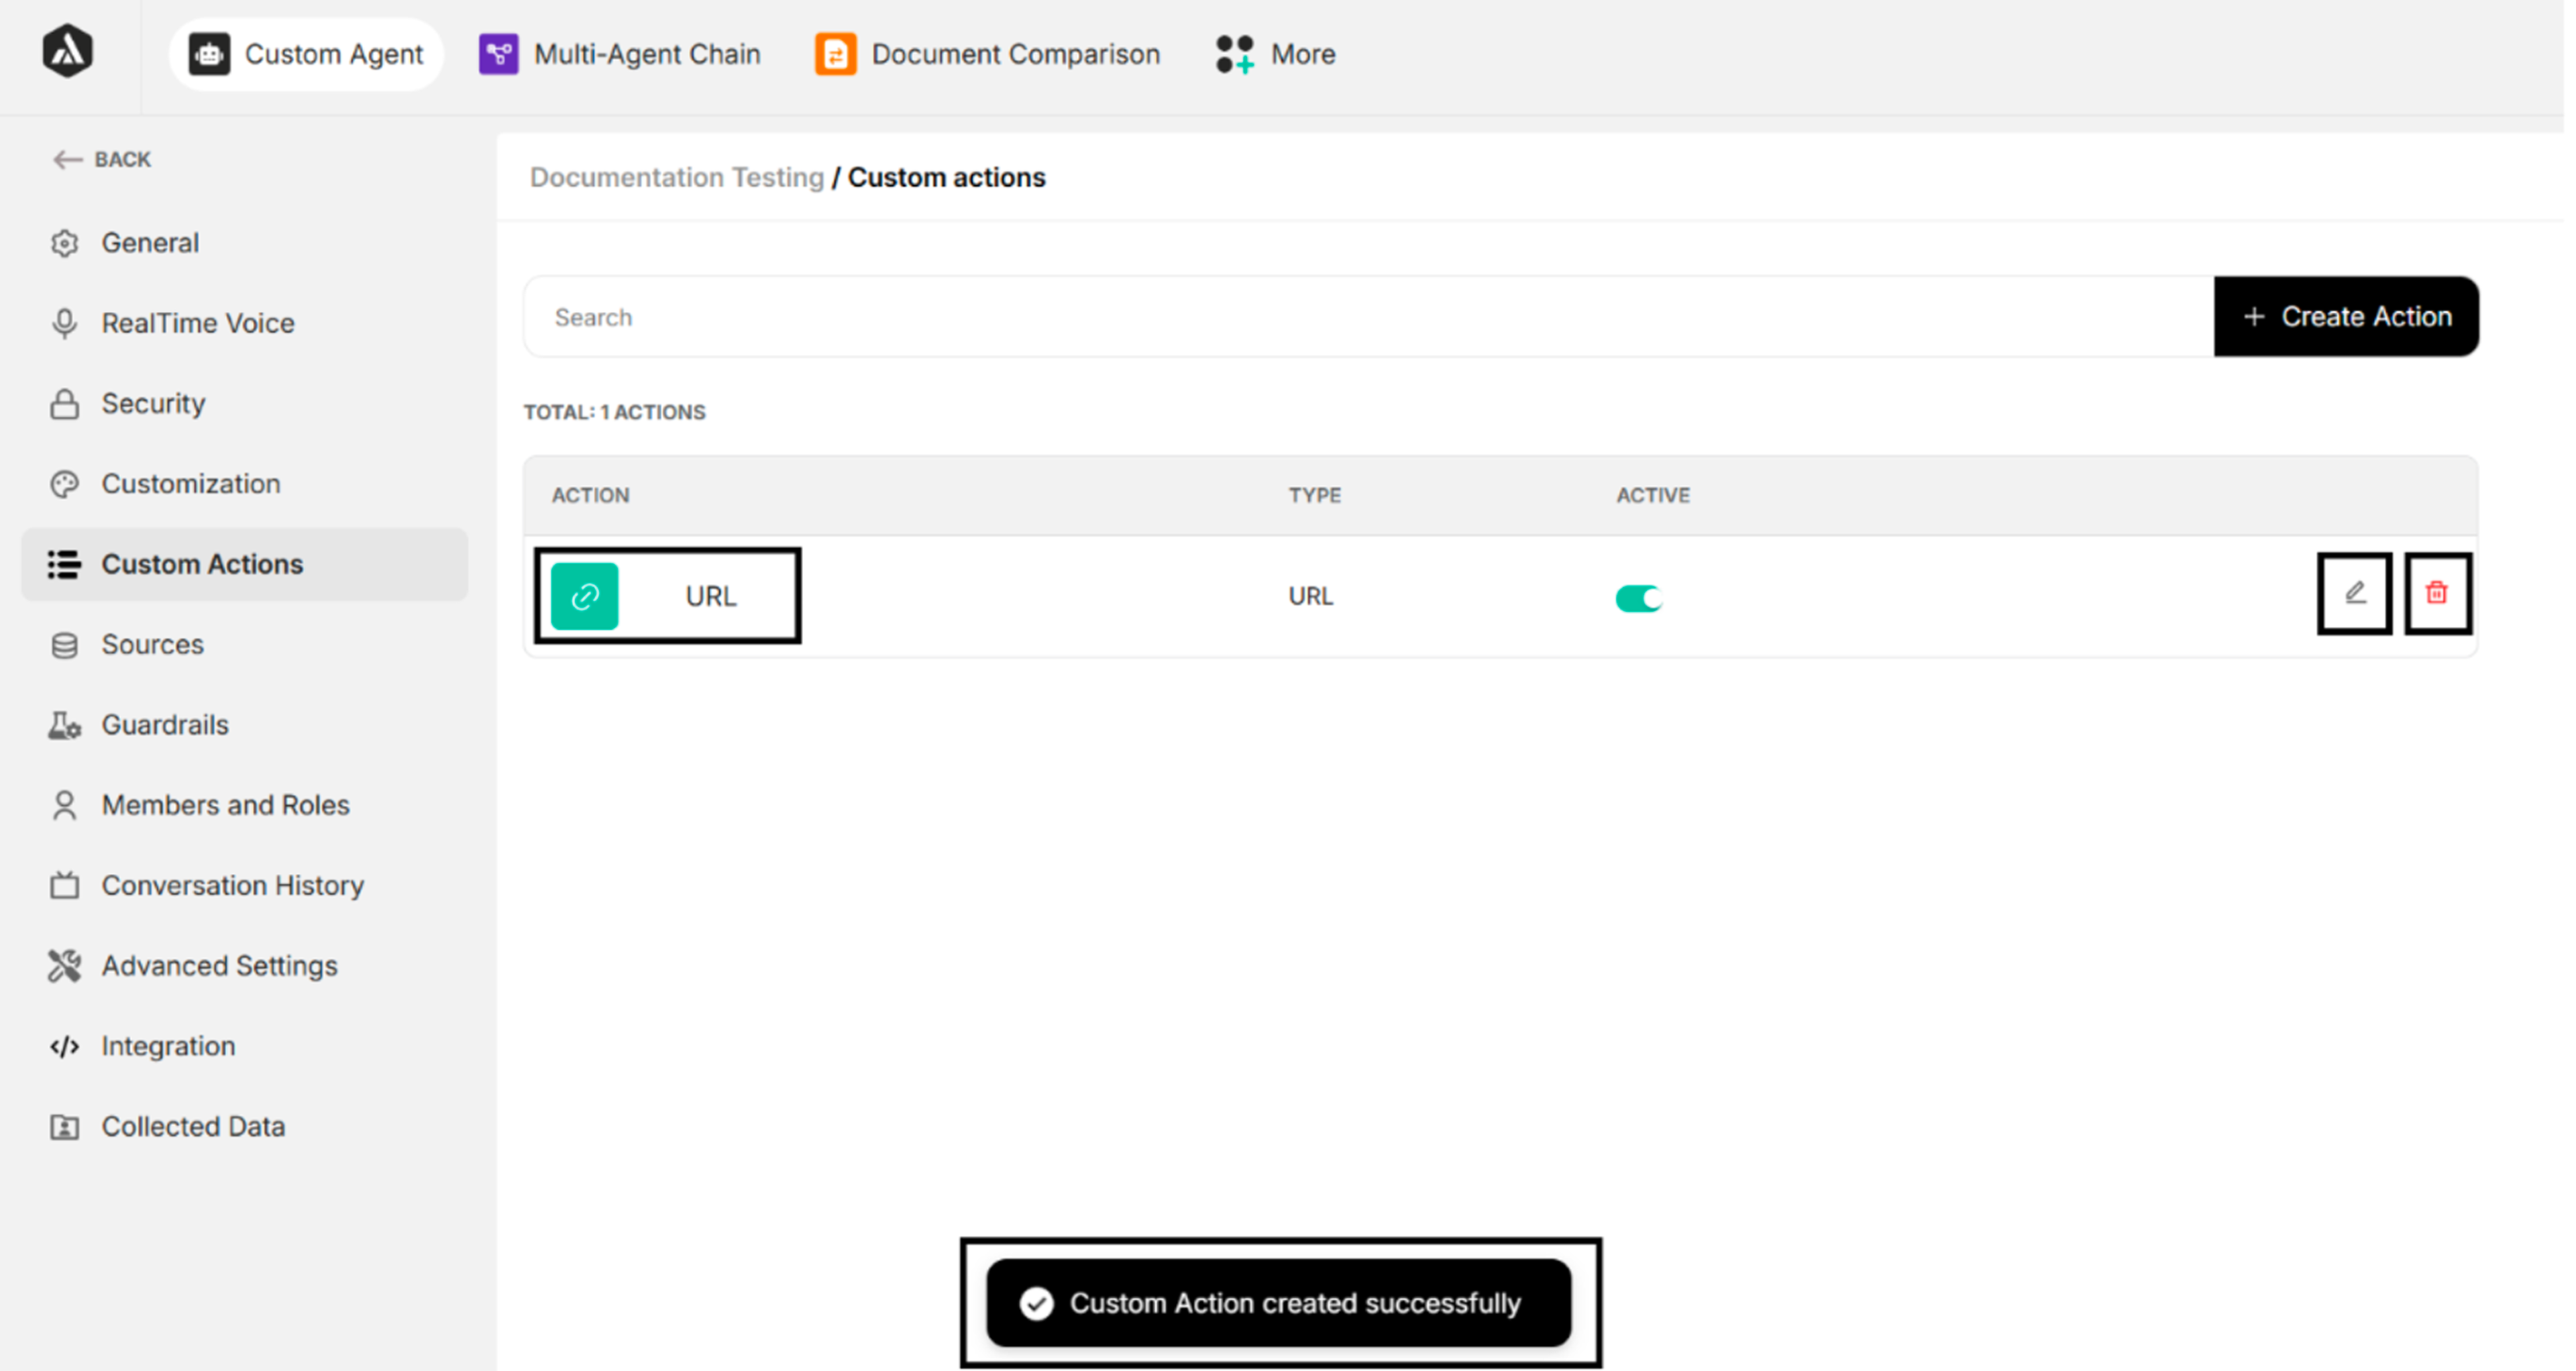2576x1371 pixels.
Task: Click the pencil edit icon for URL action
Action: point(2355,593)
